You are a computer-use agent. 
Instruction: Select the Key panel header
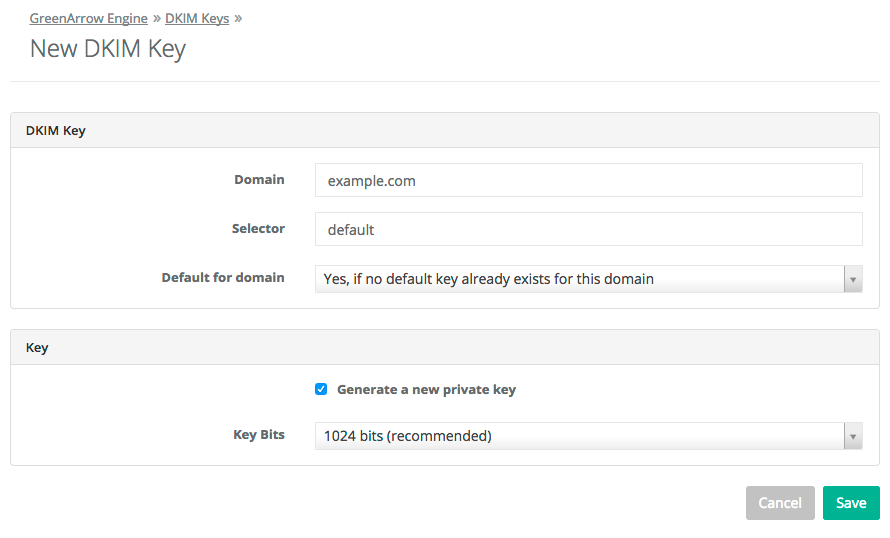[37, 348]
